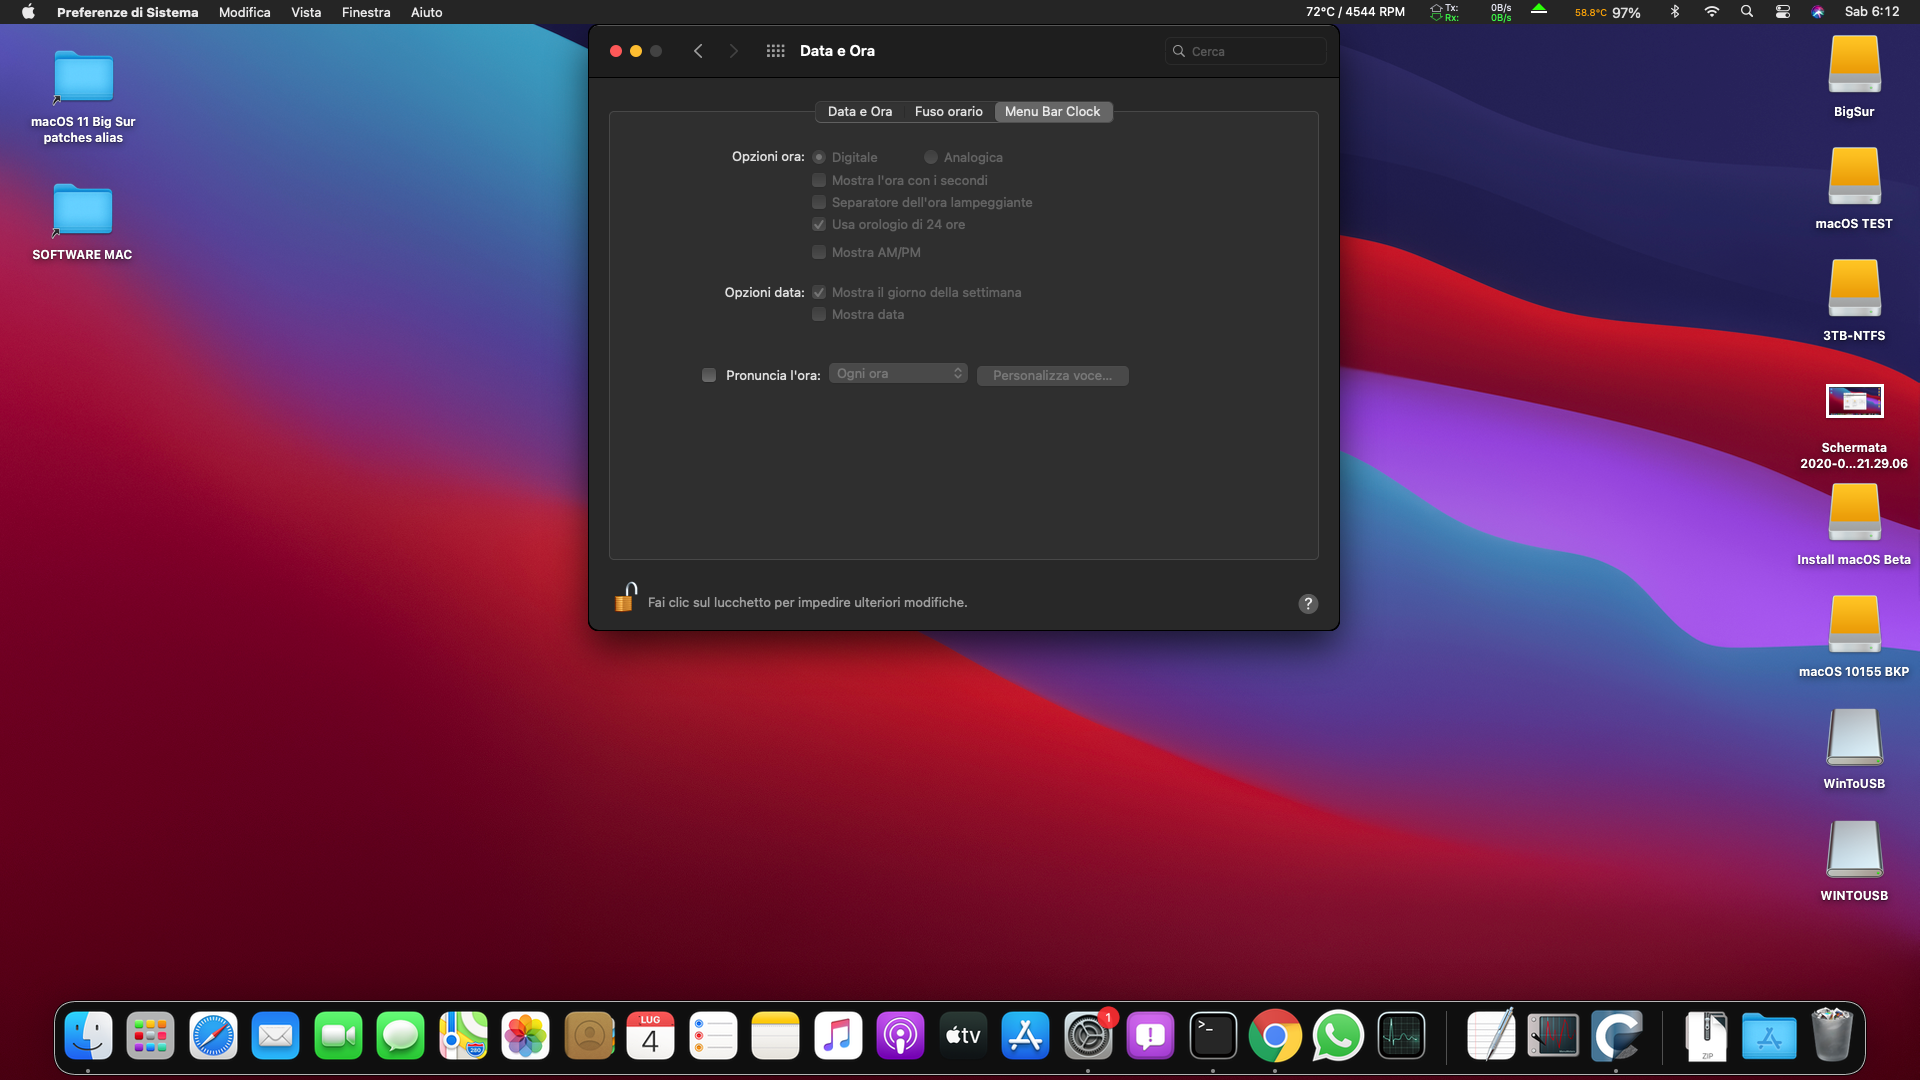Open Messages app in the Dock

(400, 1036)
